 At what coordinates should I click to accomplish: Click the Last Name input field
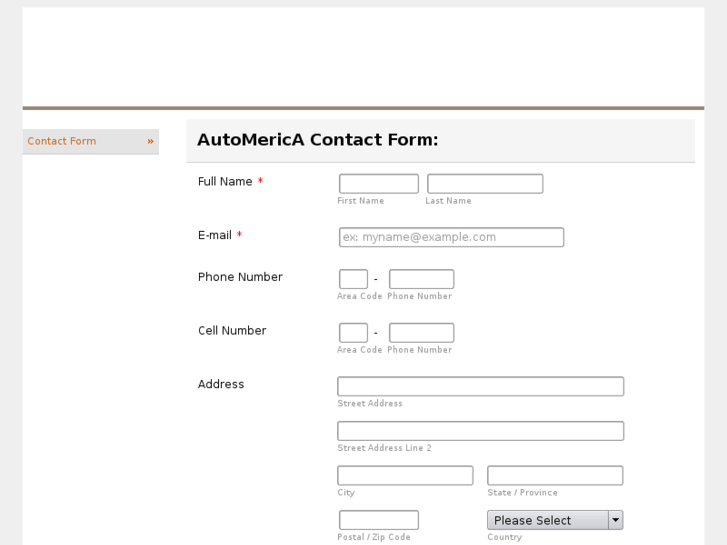coord(485,184)
